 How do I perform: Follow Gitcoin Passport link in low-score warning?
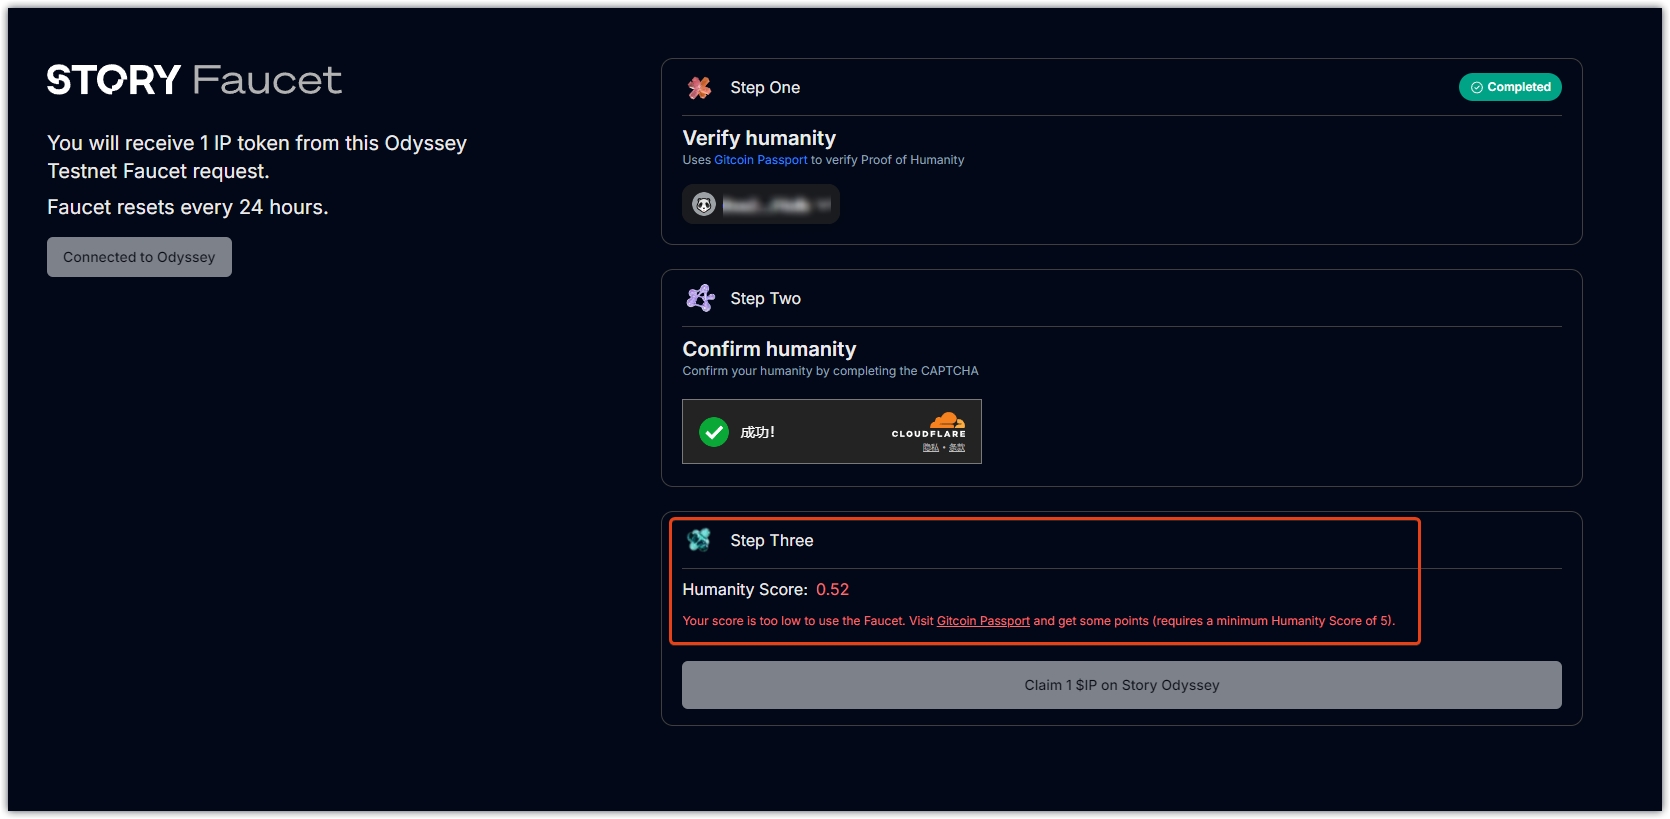[982, 621]
